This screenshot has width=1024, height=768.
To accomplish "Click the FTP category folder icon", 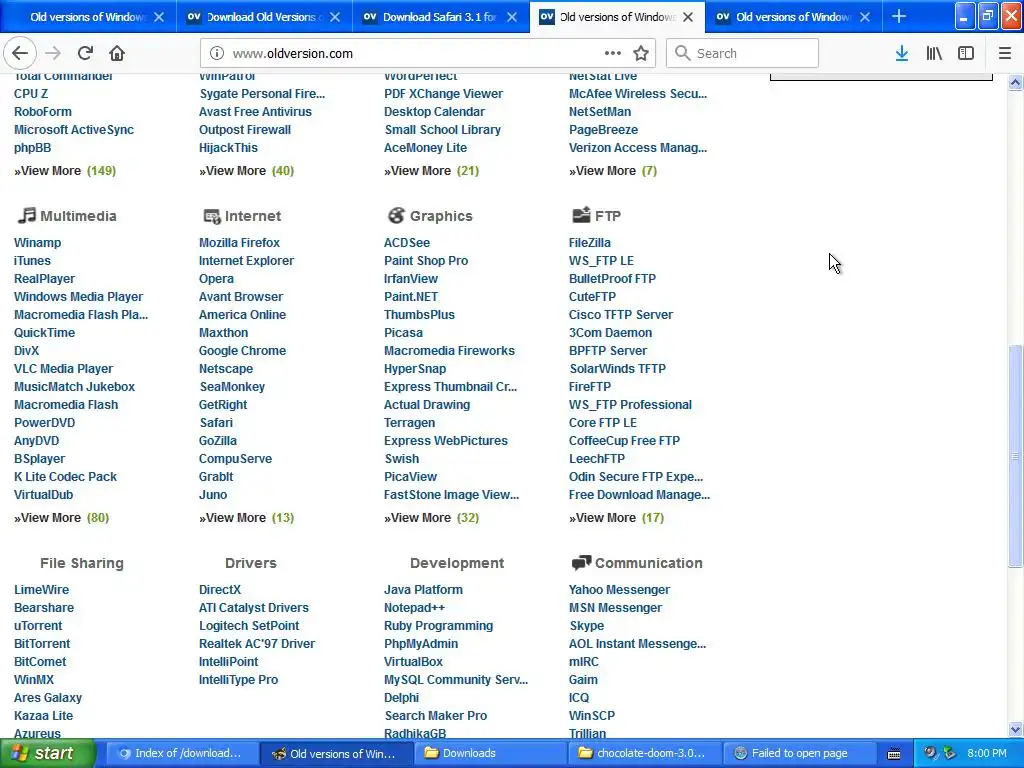I will pos(581,215).
